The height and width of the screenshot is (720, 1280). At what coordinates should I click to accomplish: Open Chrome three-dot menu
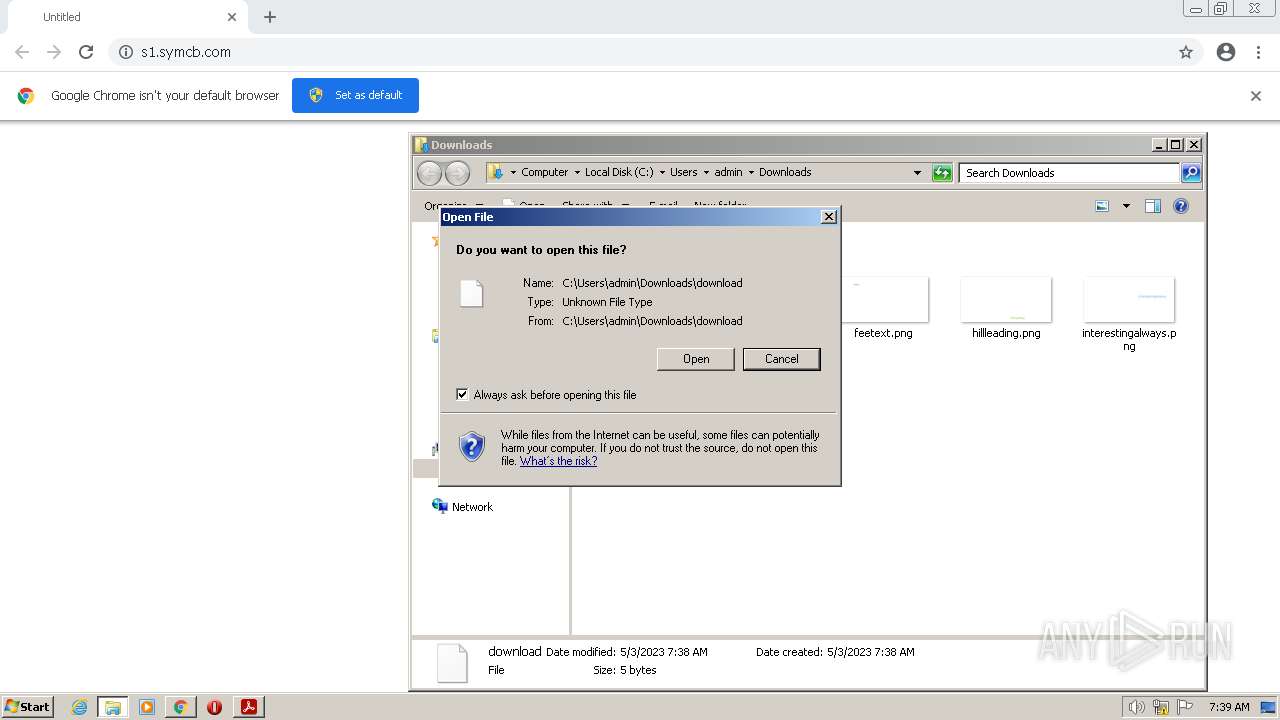click(1259, 52)
